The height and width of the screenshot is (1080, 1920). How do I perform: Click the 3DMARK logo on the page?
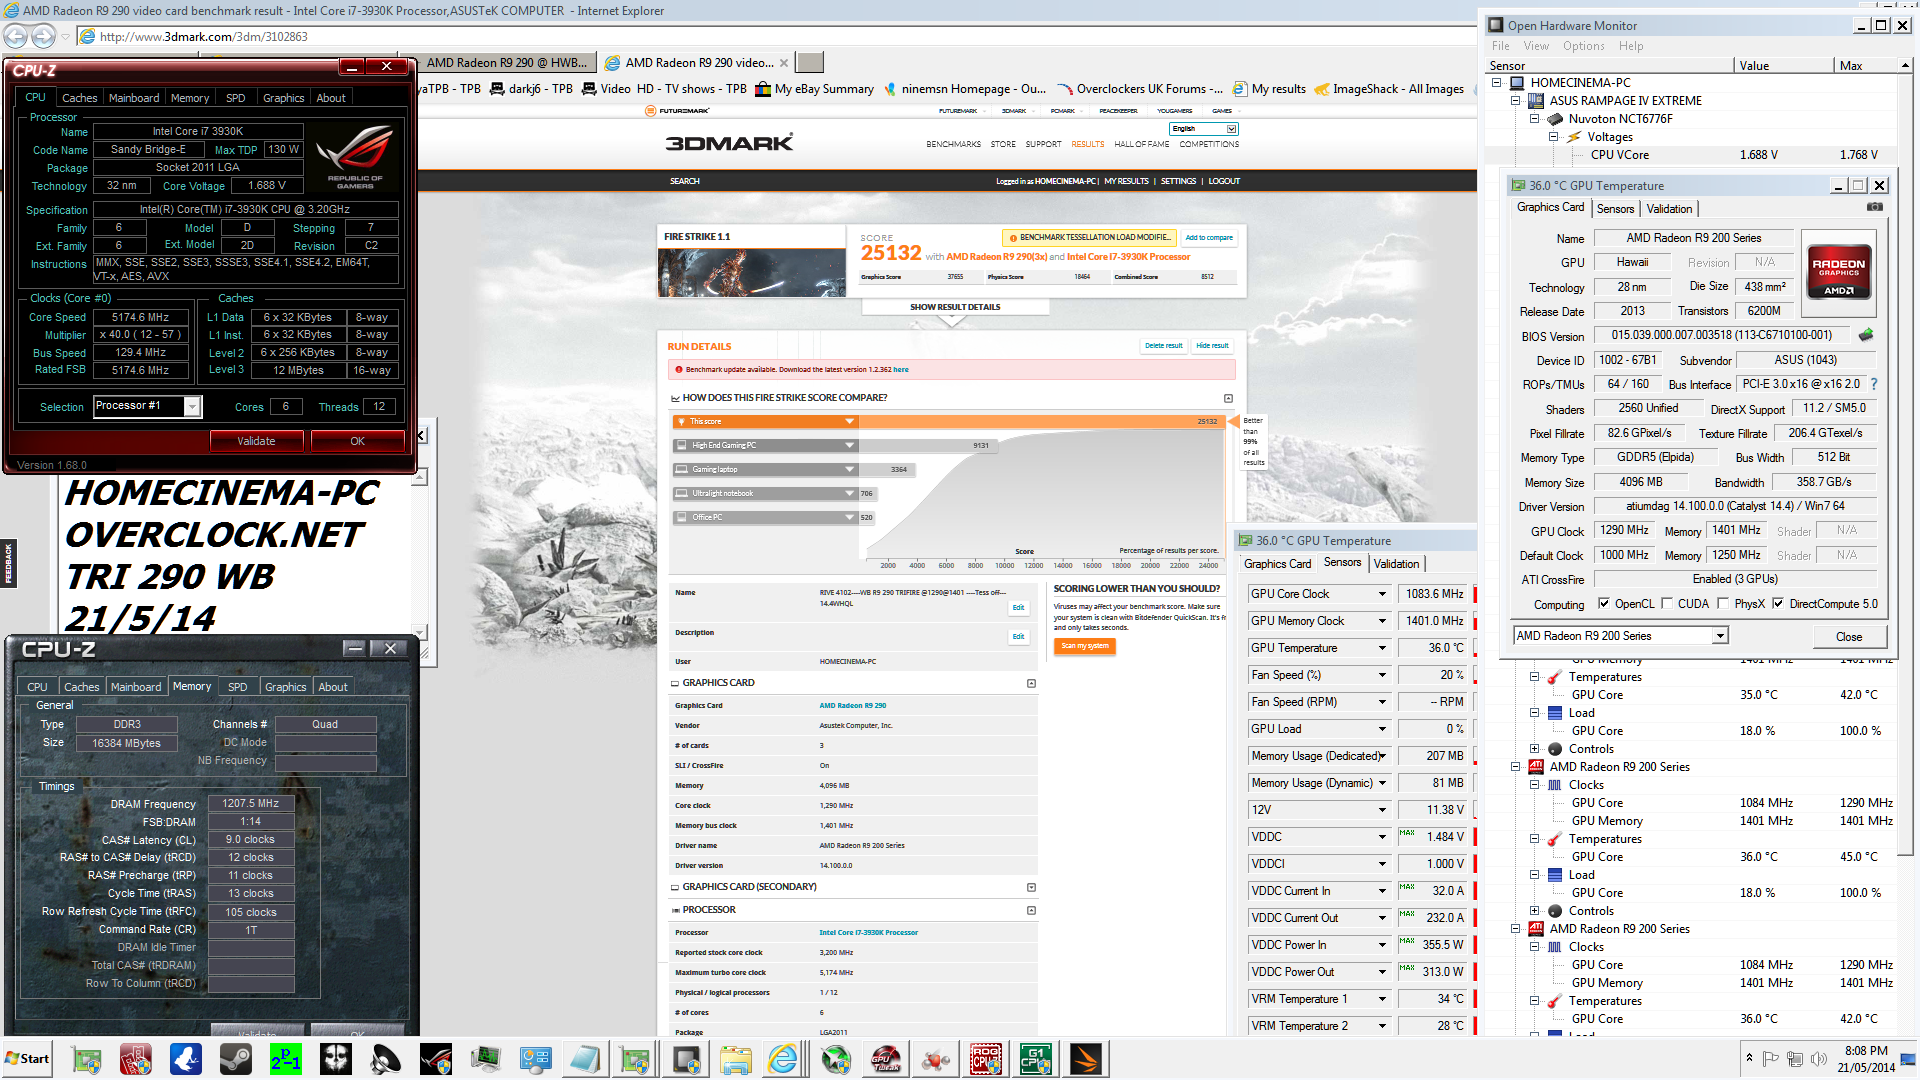click(x=729, y=143)
